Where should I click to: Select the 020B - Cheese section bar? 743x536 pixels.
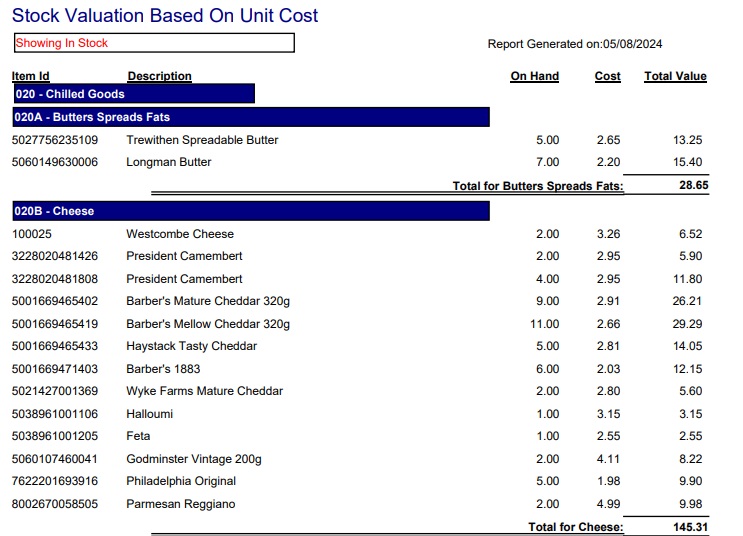pyautogui.click(x=251, y=211)
